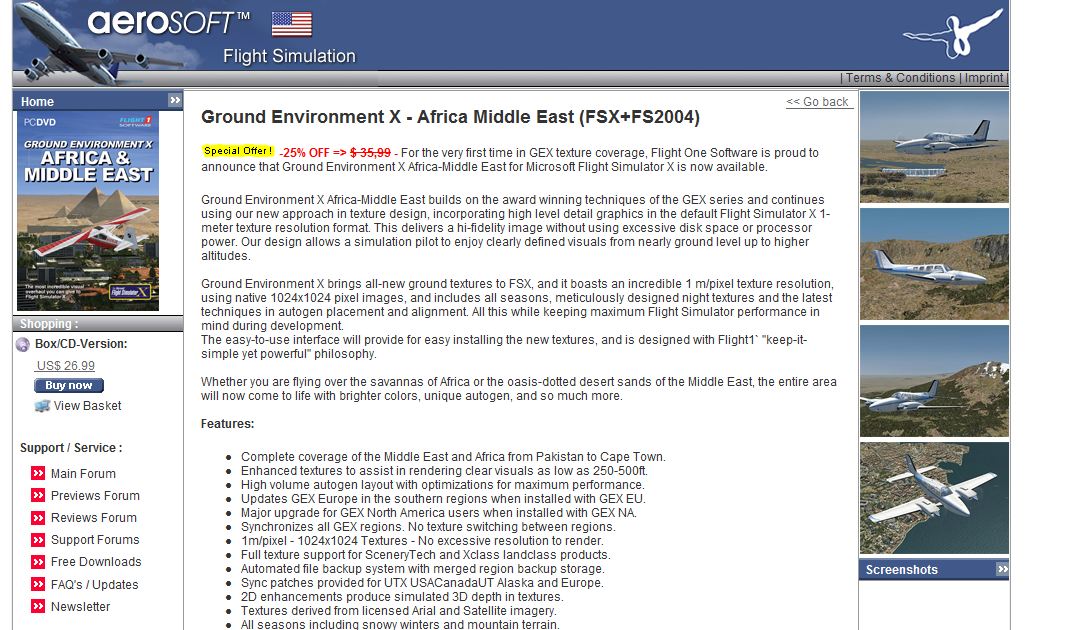Click the bullet about 1m/pixel 1024x1024 Textures
This screenshot has height=630, width=1078.
pos(422,541)
